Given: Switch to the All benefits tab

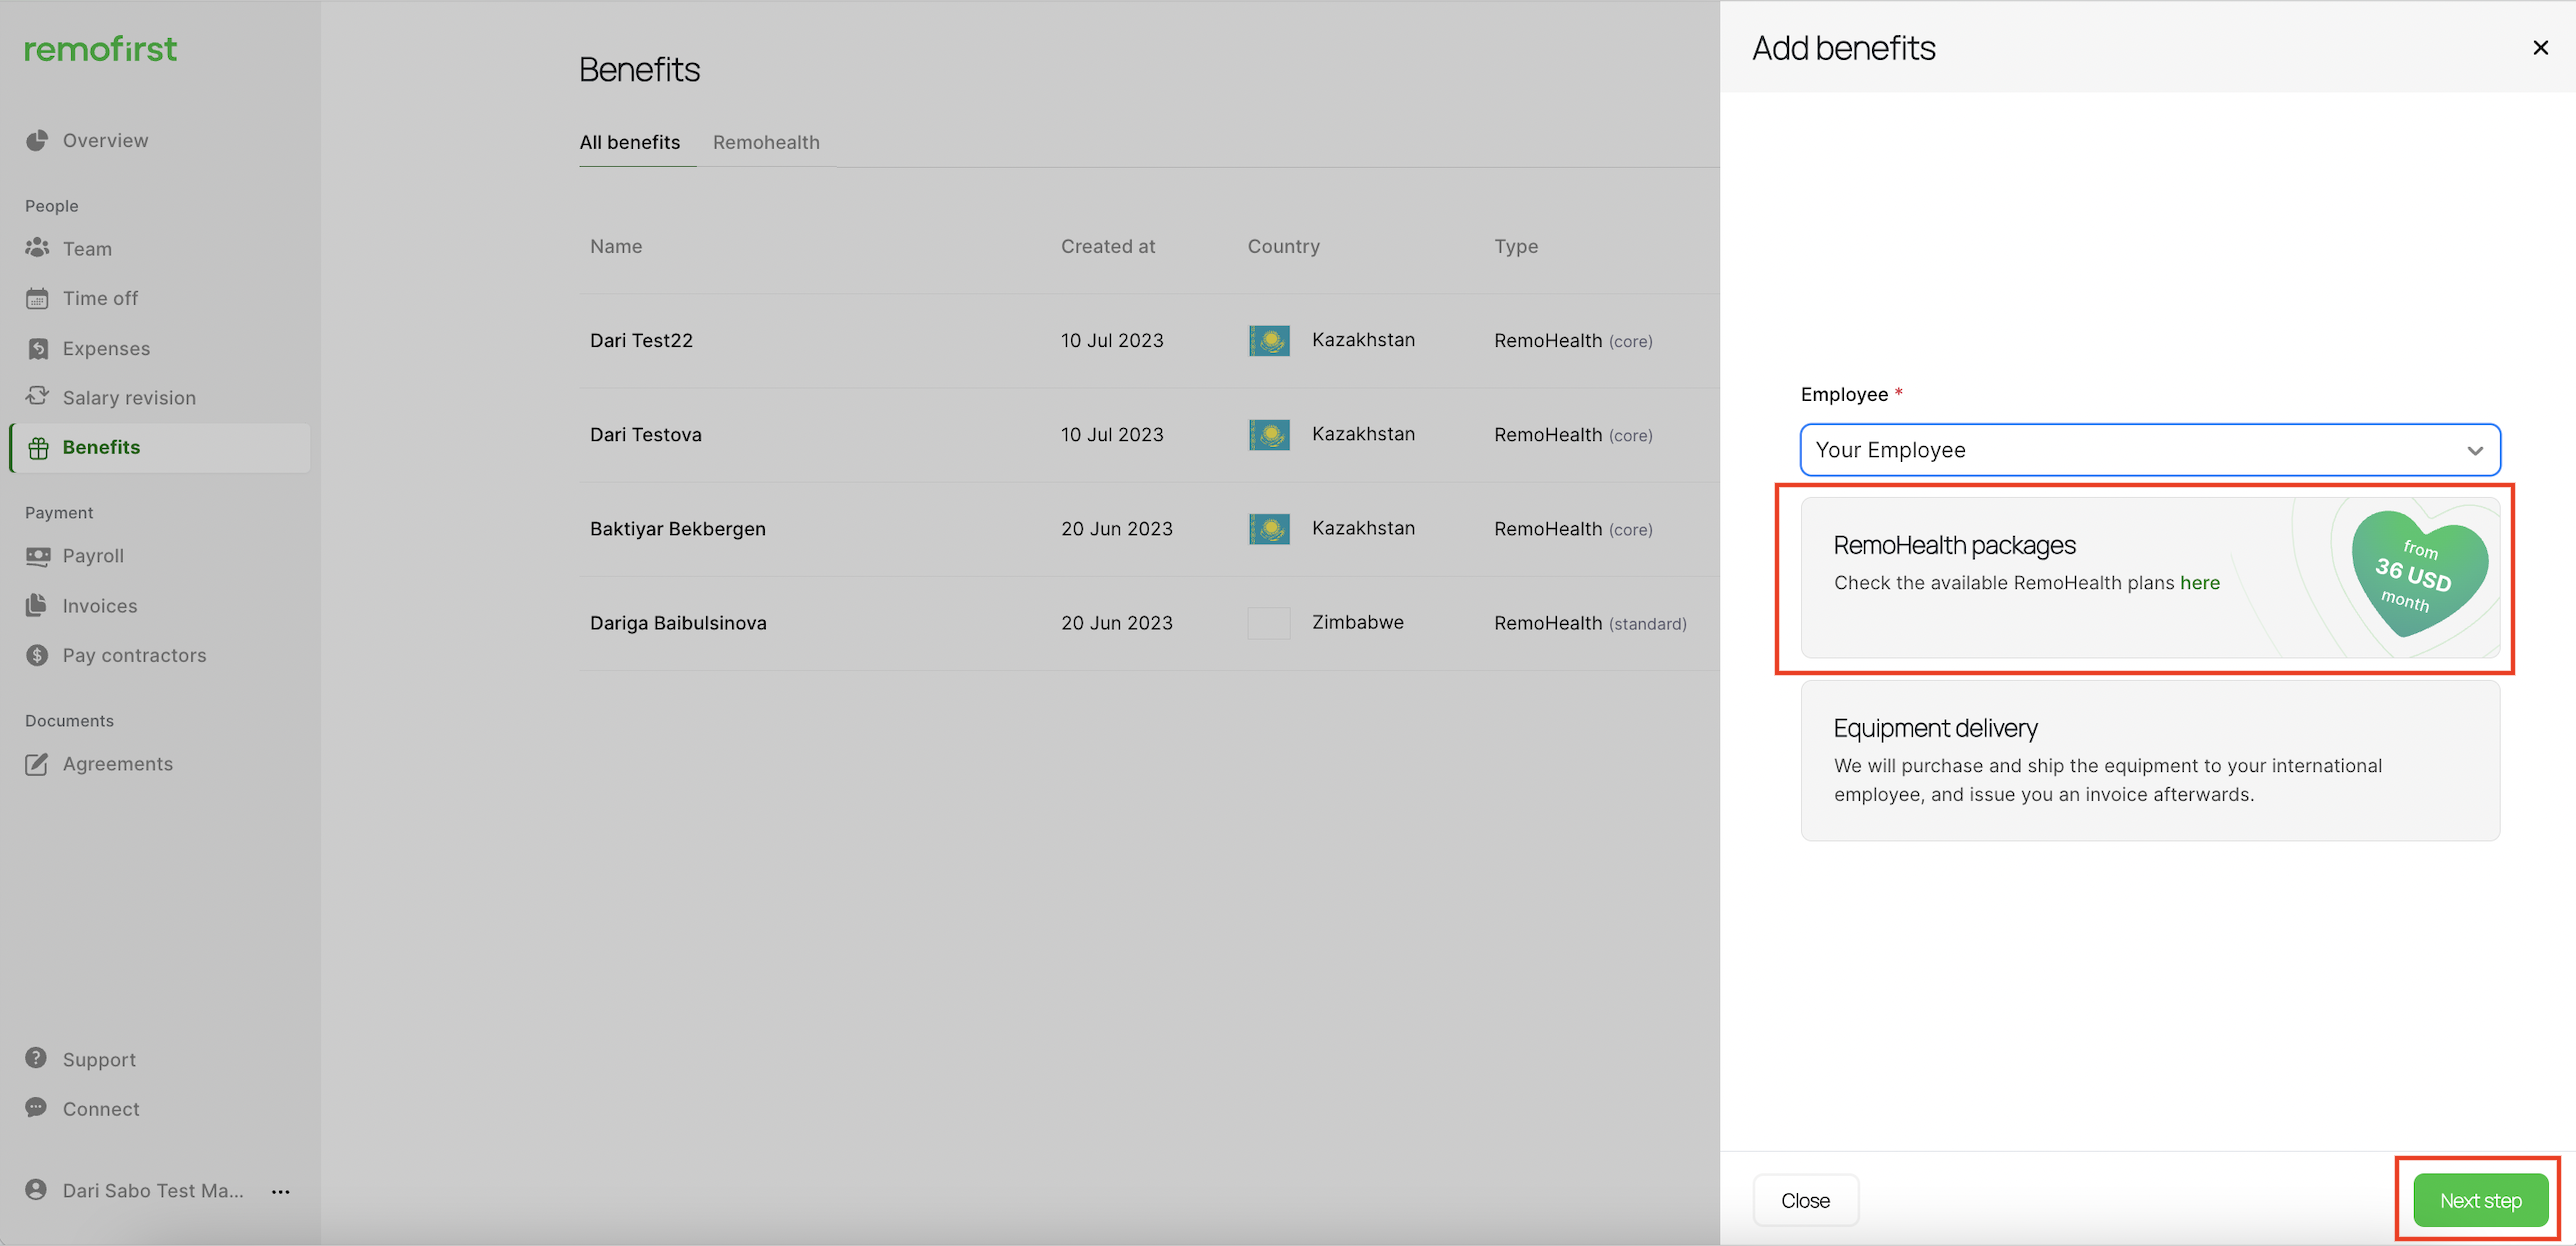Looking at the screenshot, I should coord(630,142).
